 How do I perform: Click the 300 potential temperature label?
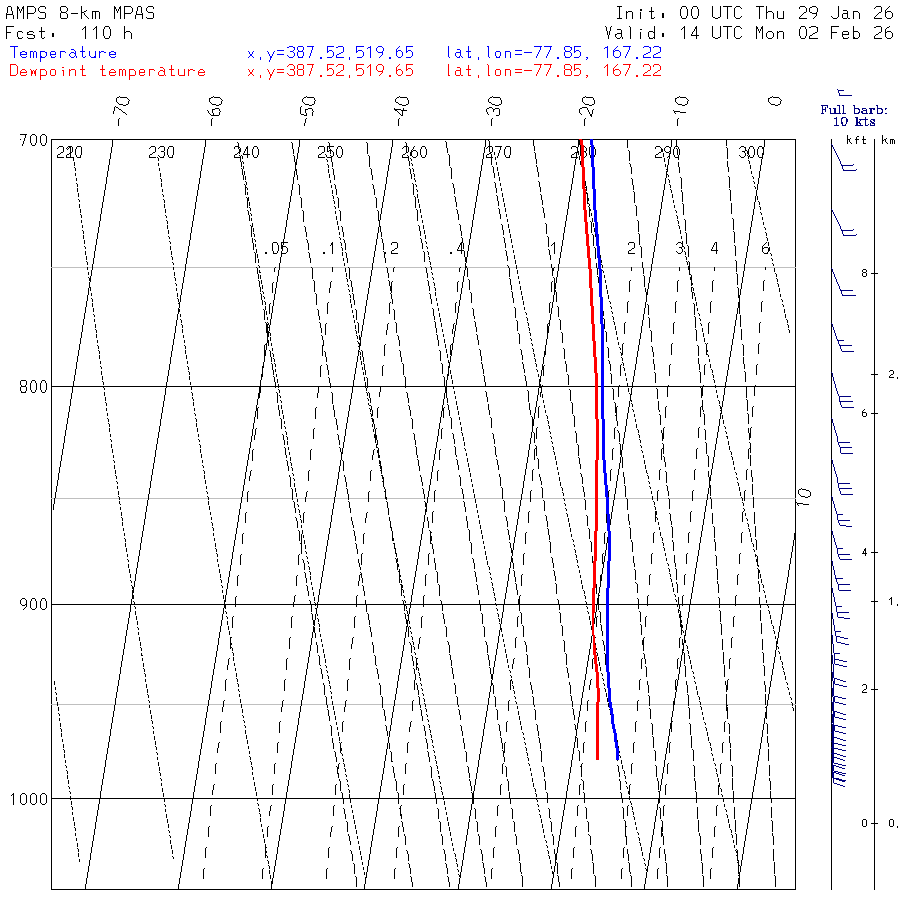[751, 152]
